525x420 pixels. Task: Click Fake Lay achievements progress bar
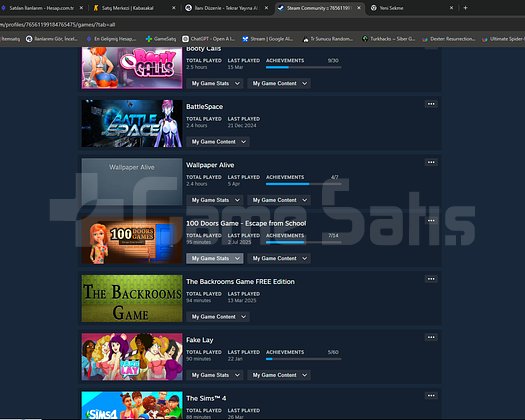coord(303,359)
